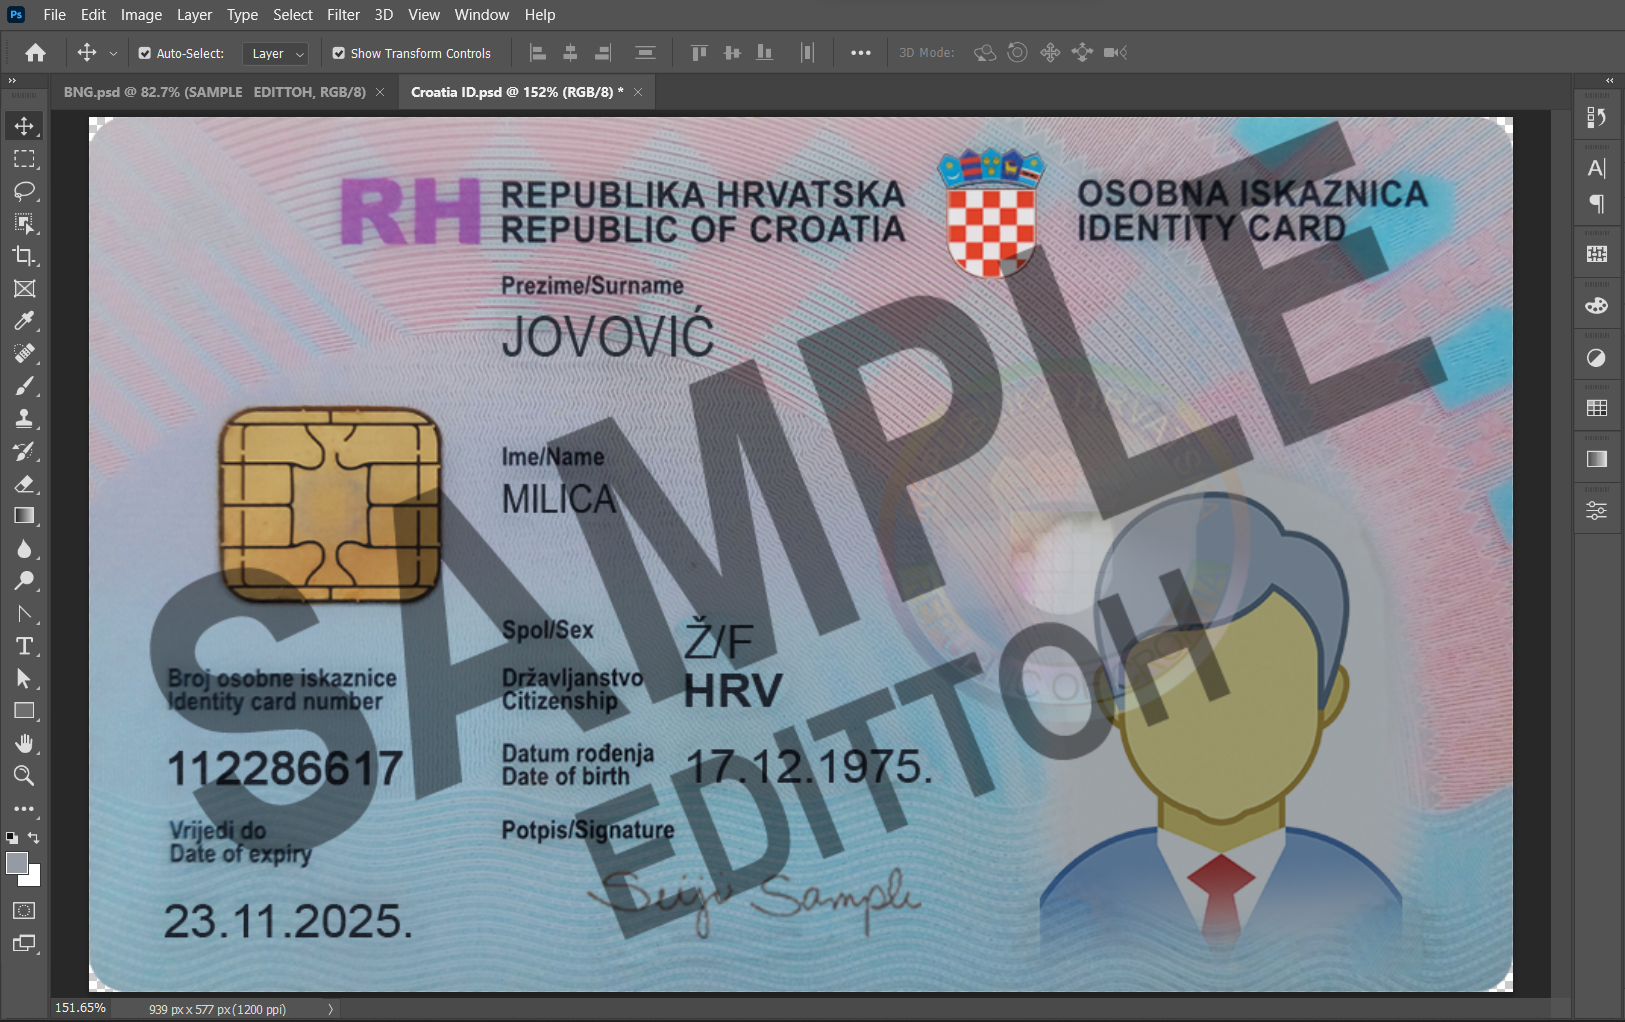Open the Layer menu
1625x1022 pixels.
tap(194, 15)
